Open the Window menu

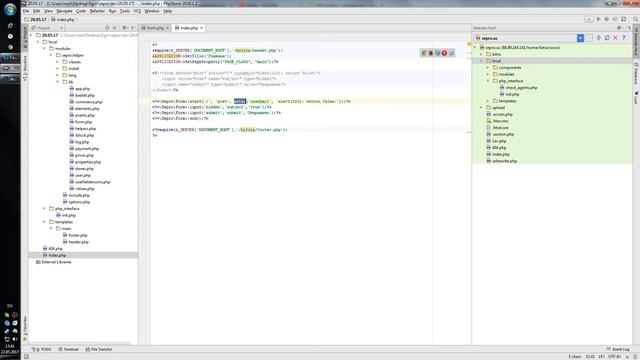[x=152, y=11]
